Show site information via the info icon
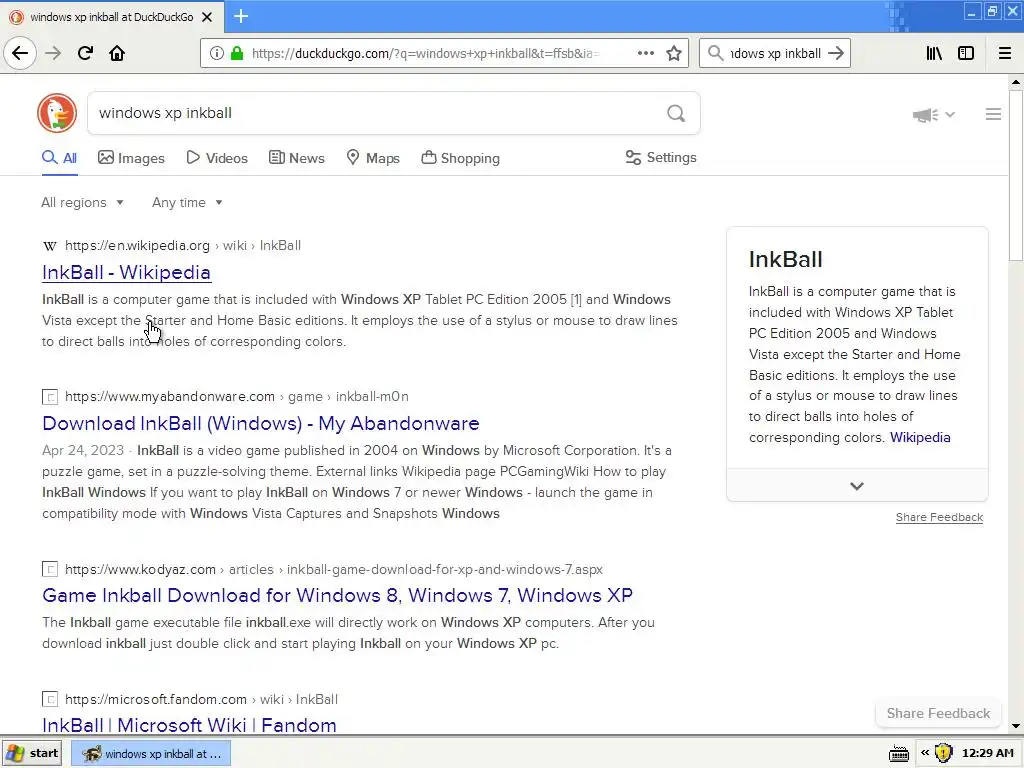The image size is (1024, 768). 217,53
